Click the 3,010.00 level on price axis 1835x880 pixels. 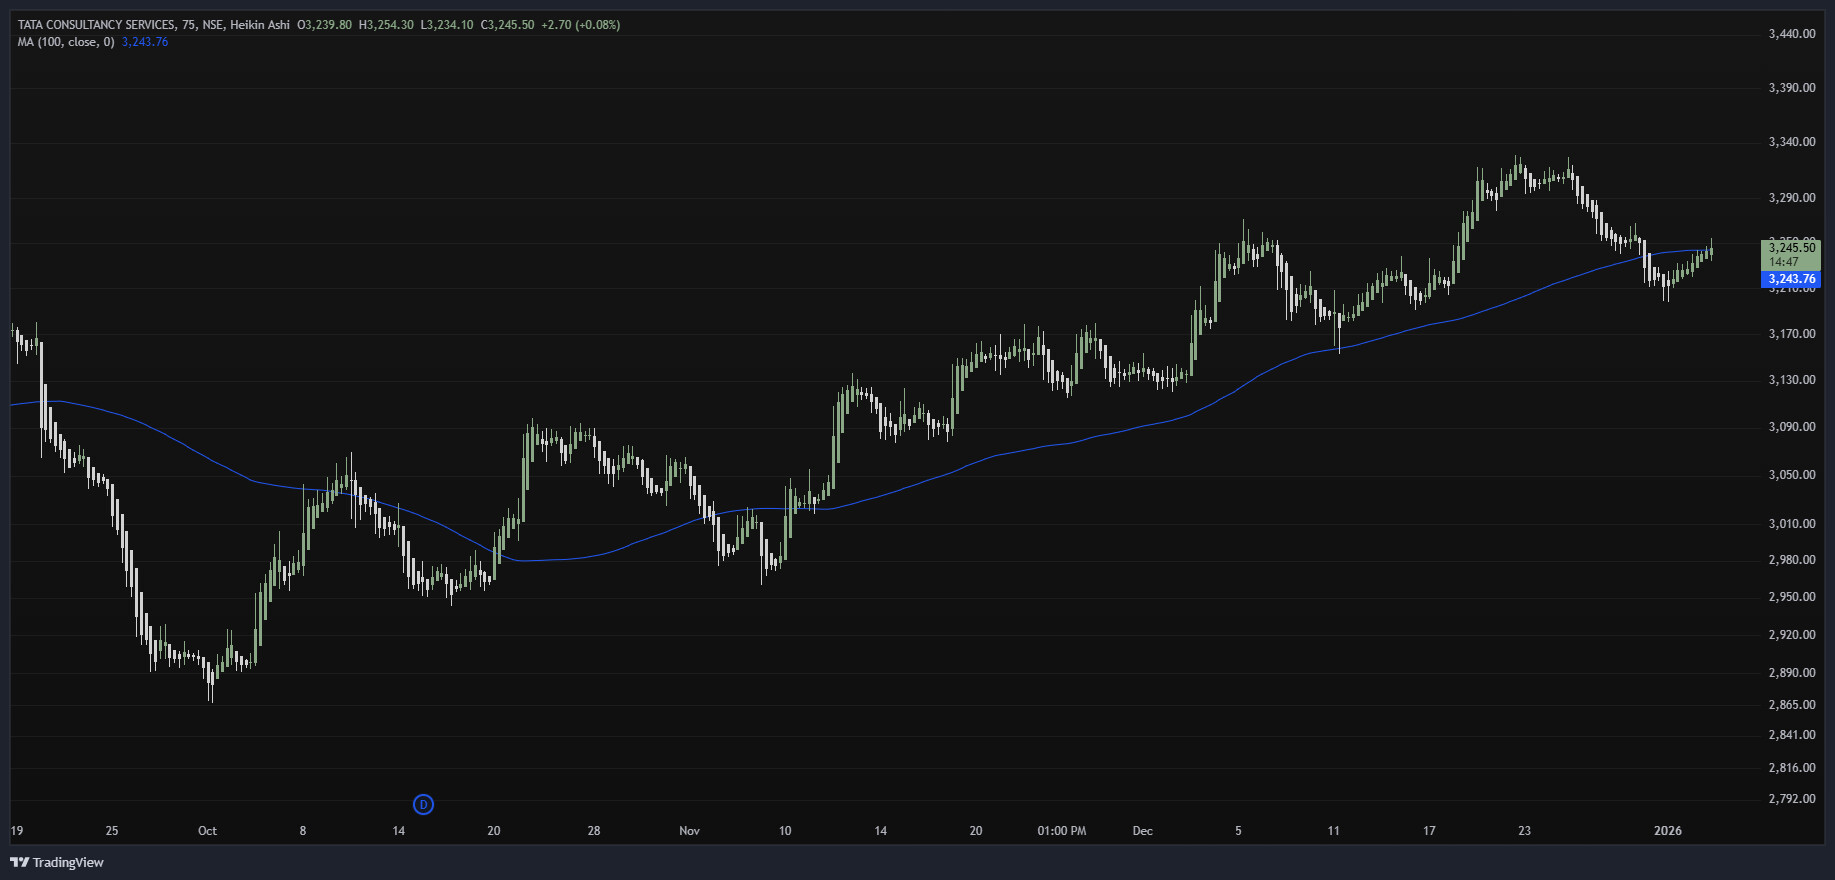point(1792,524)
